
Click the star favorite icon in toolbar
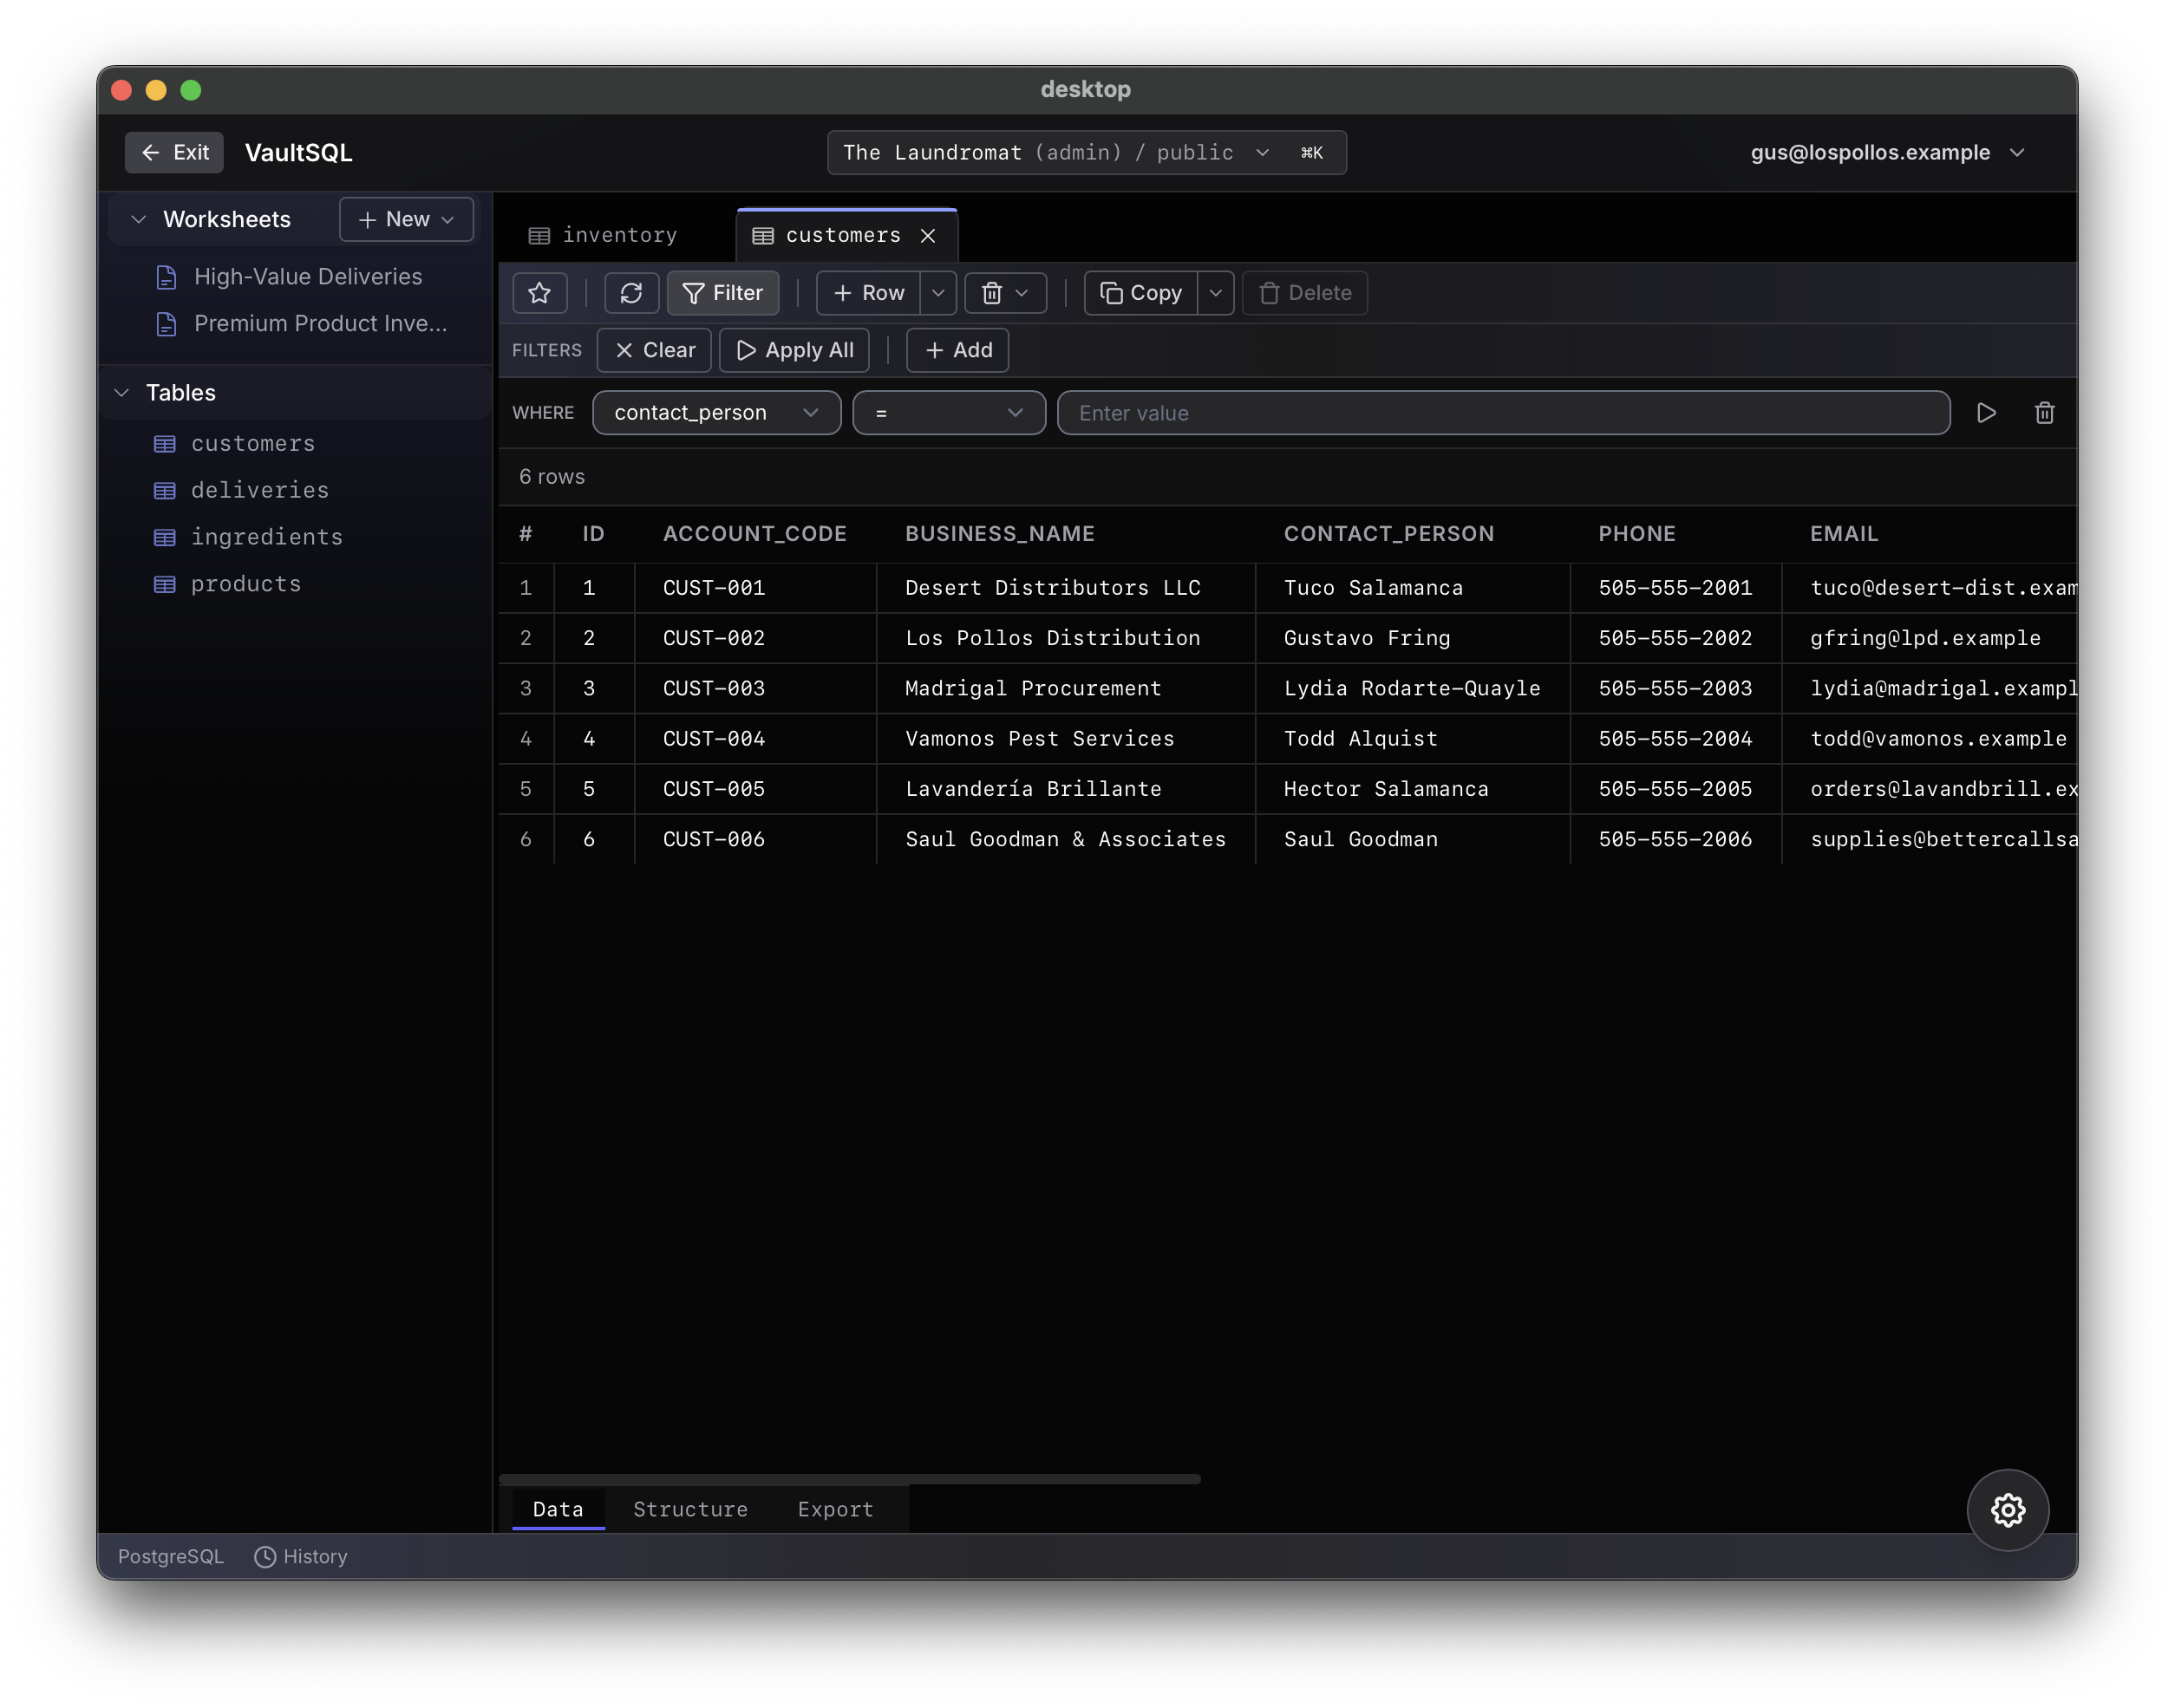(539, 293)
